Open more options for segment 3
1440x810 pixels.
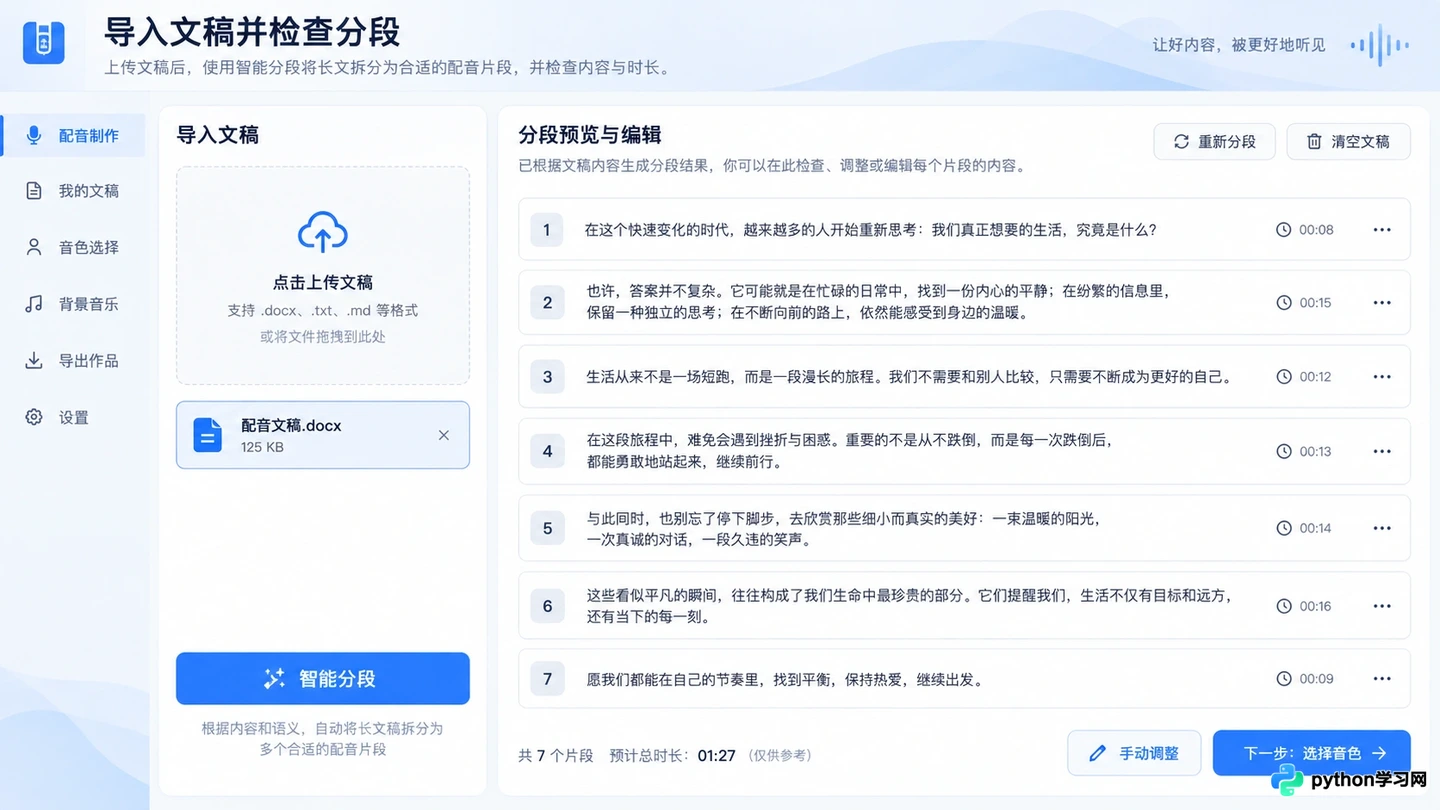click(x=1382, y=377)
